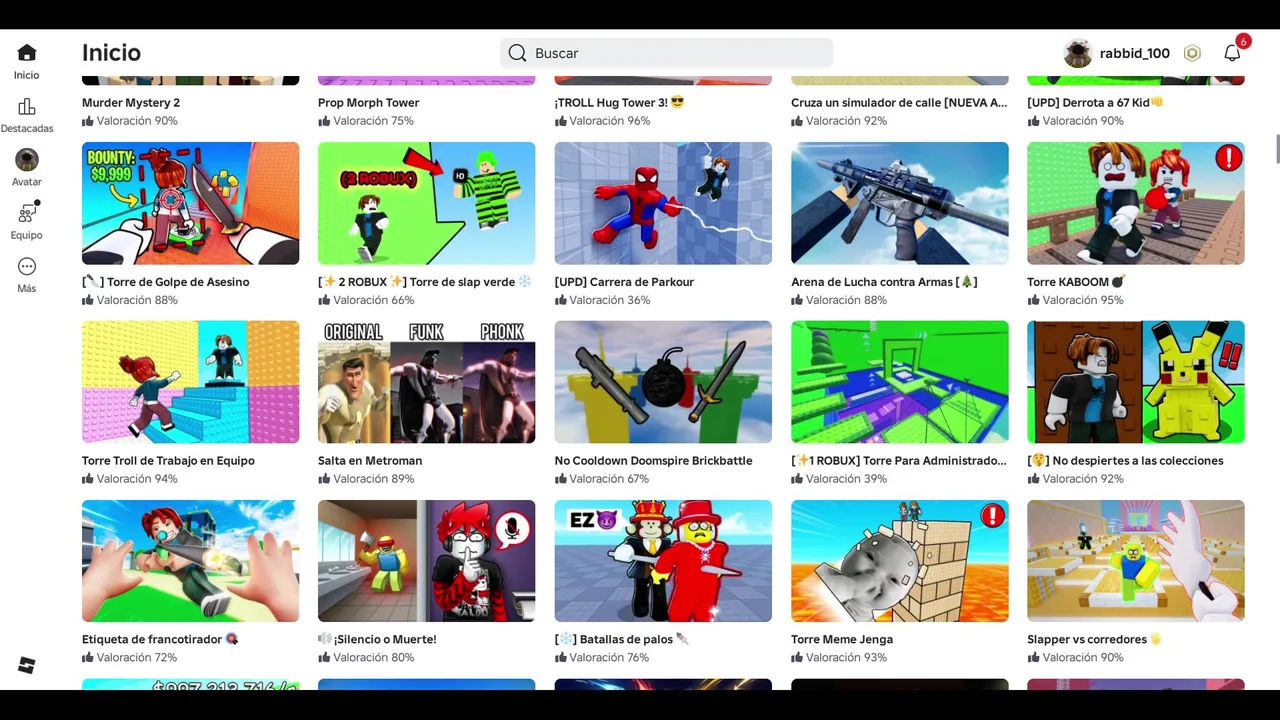Open the notifications bell icon
The height and width of the screenshot is (720, 1280).
coord(1232,53)
